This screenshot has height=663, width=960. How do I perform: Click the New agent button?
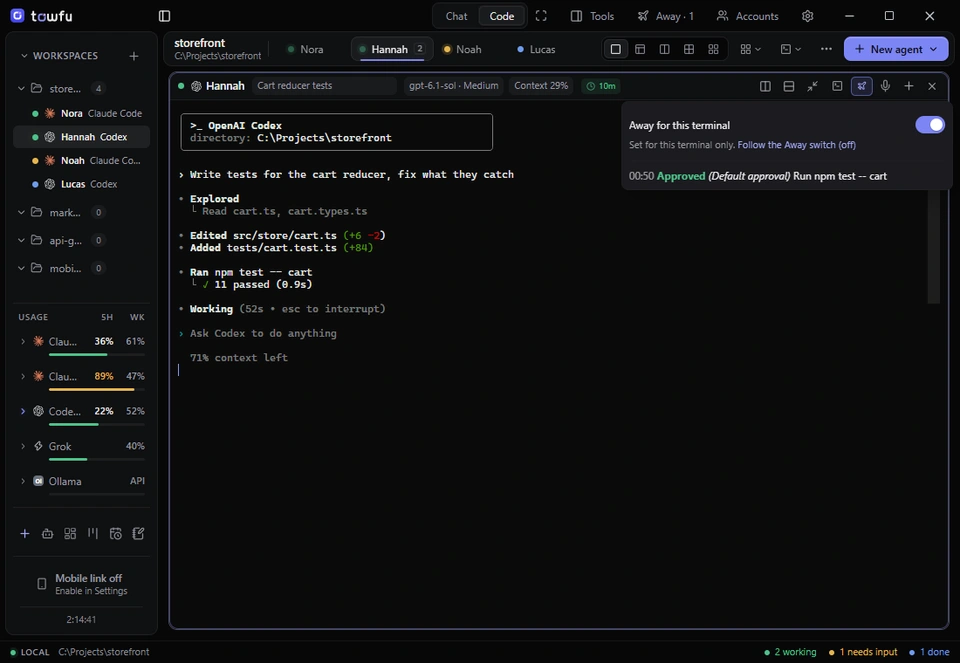(x=896, y=49)
